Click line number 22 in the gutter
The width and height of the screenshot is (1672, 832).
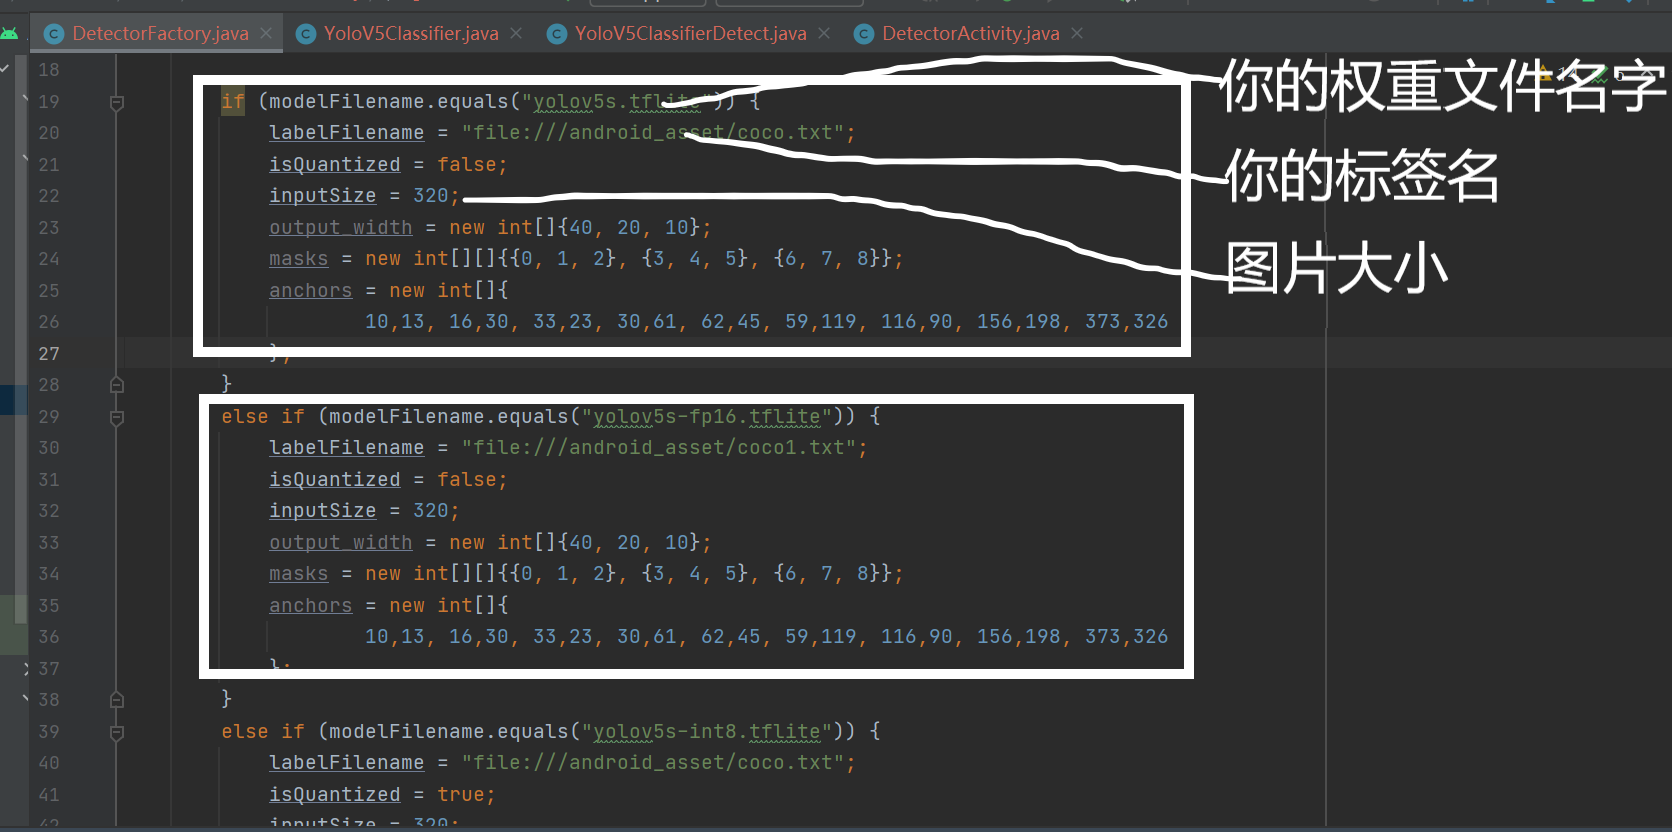[49, 196]
